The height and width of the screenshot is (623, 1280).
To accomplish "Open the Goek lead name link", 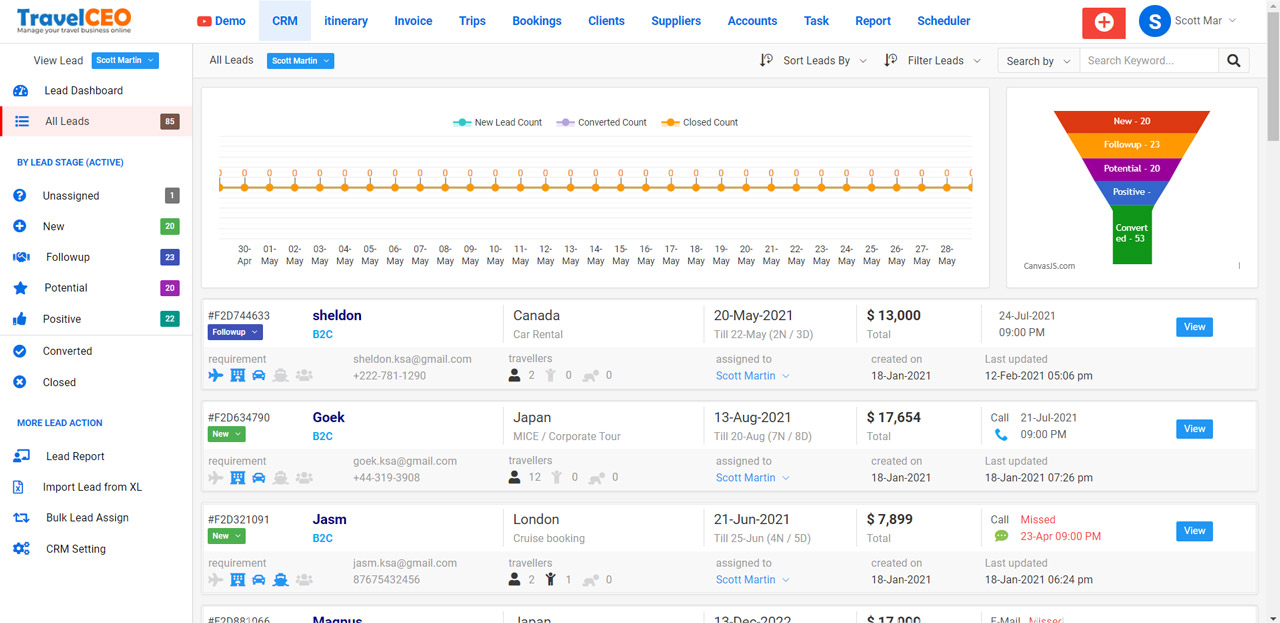I will coord(328,418).
